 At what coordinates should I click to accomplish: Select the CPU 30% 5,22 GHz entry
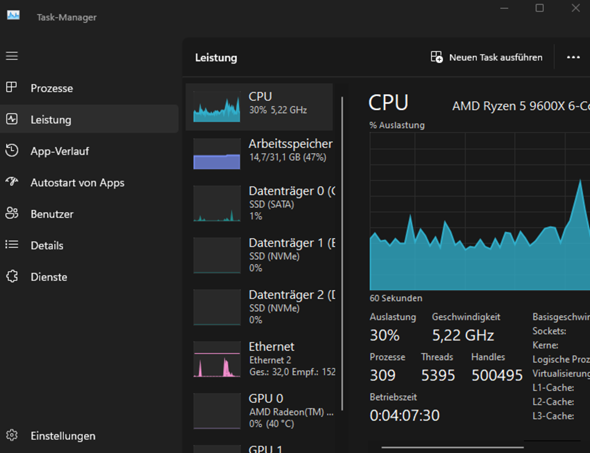point(259,107)
